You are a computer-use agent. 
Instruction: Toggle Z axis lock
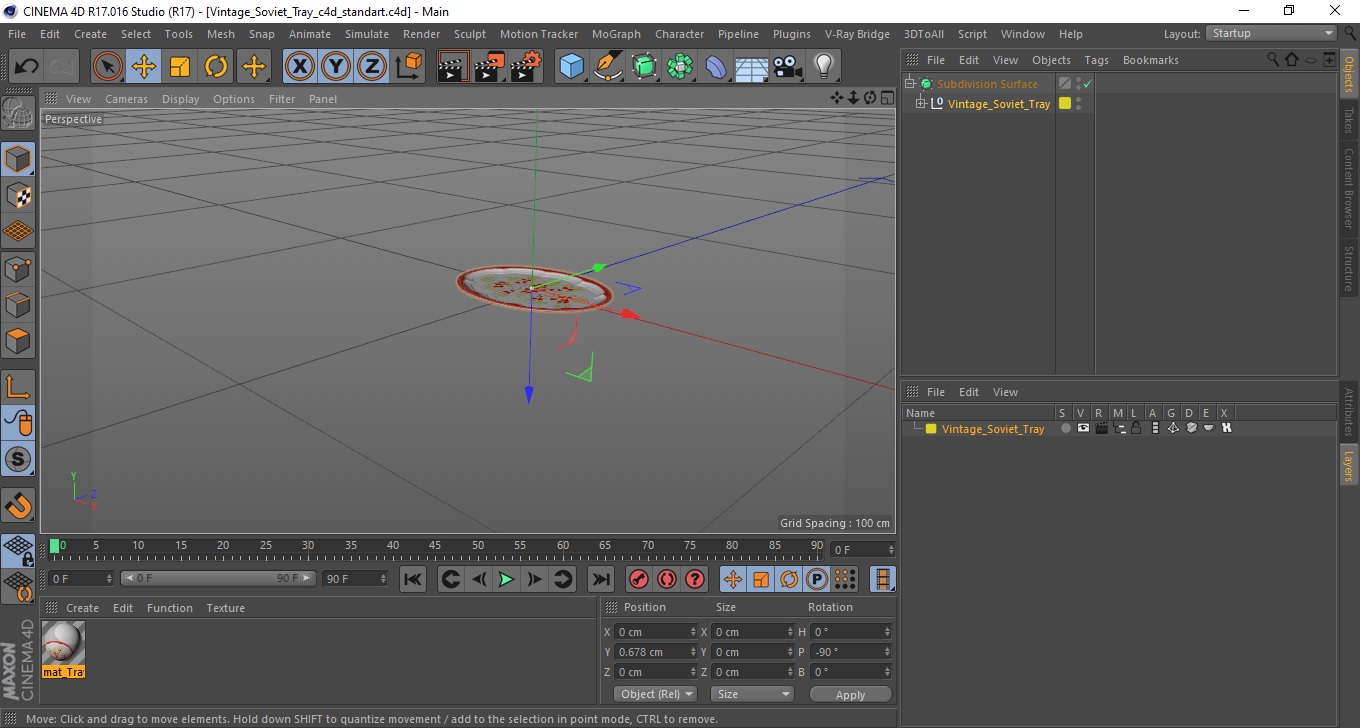click(x=372, y=67)
